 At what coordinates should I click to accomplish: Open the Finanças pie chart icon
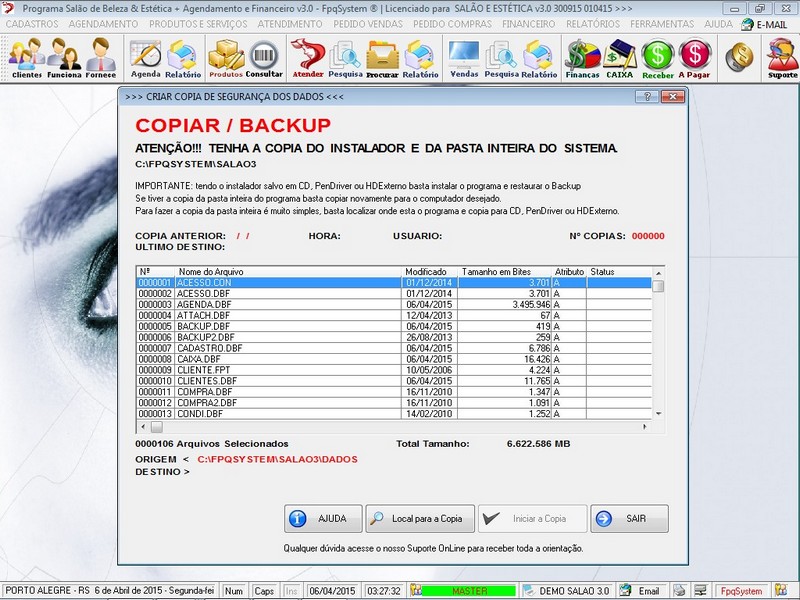pos(582,58)
